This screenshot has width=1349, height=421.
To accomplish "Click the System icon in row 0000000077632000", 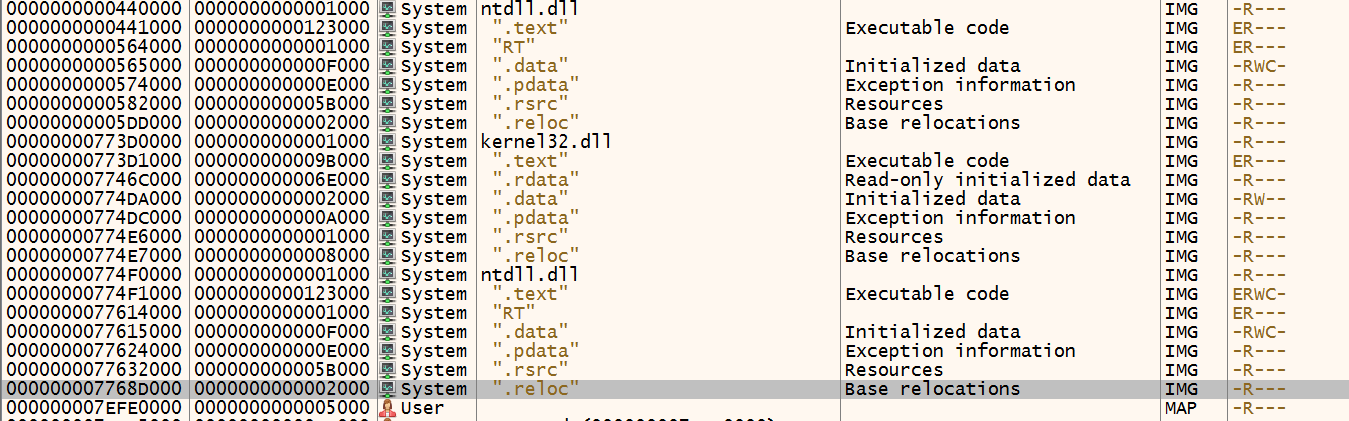I will (x=388, y=370).
